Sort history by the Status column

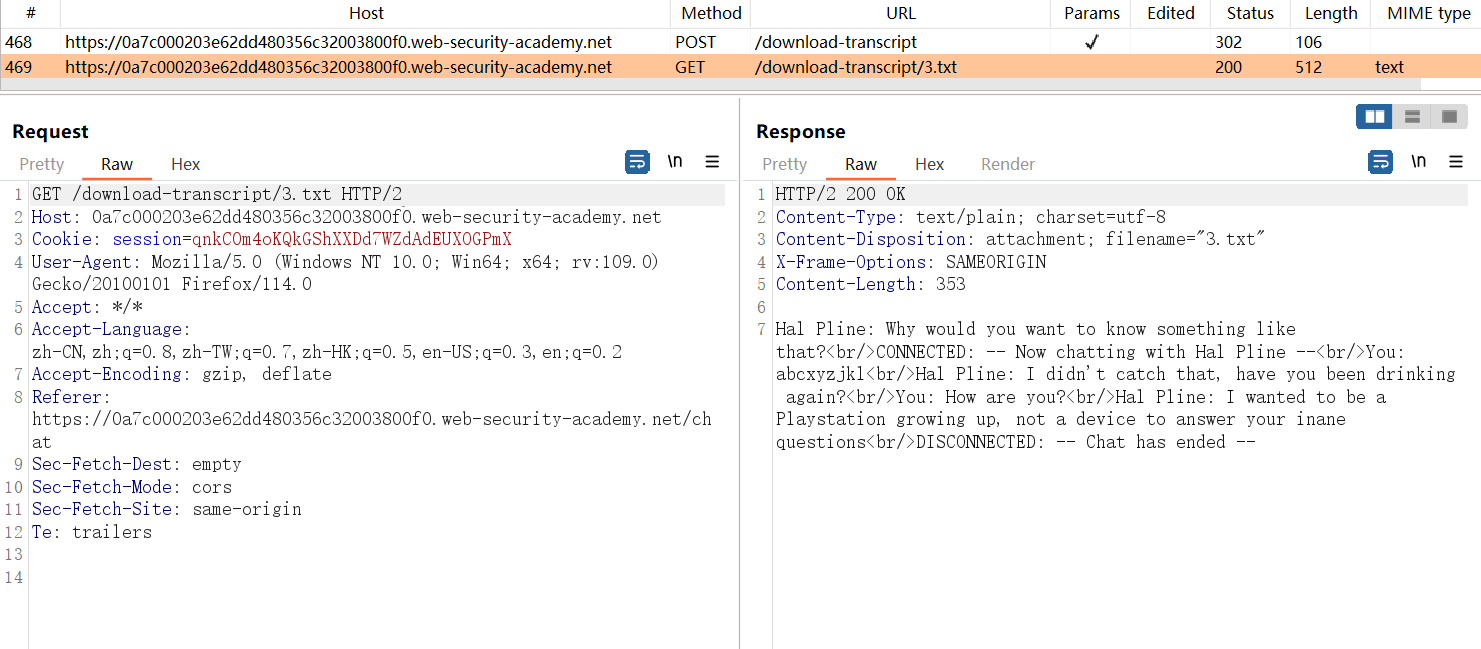1250,13
